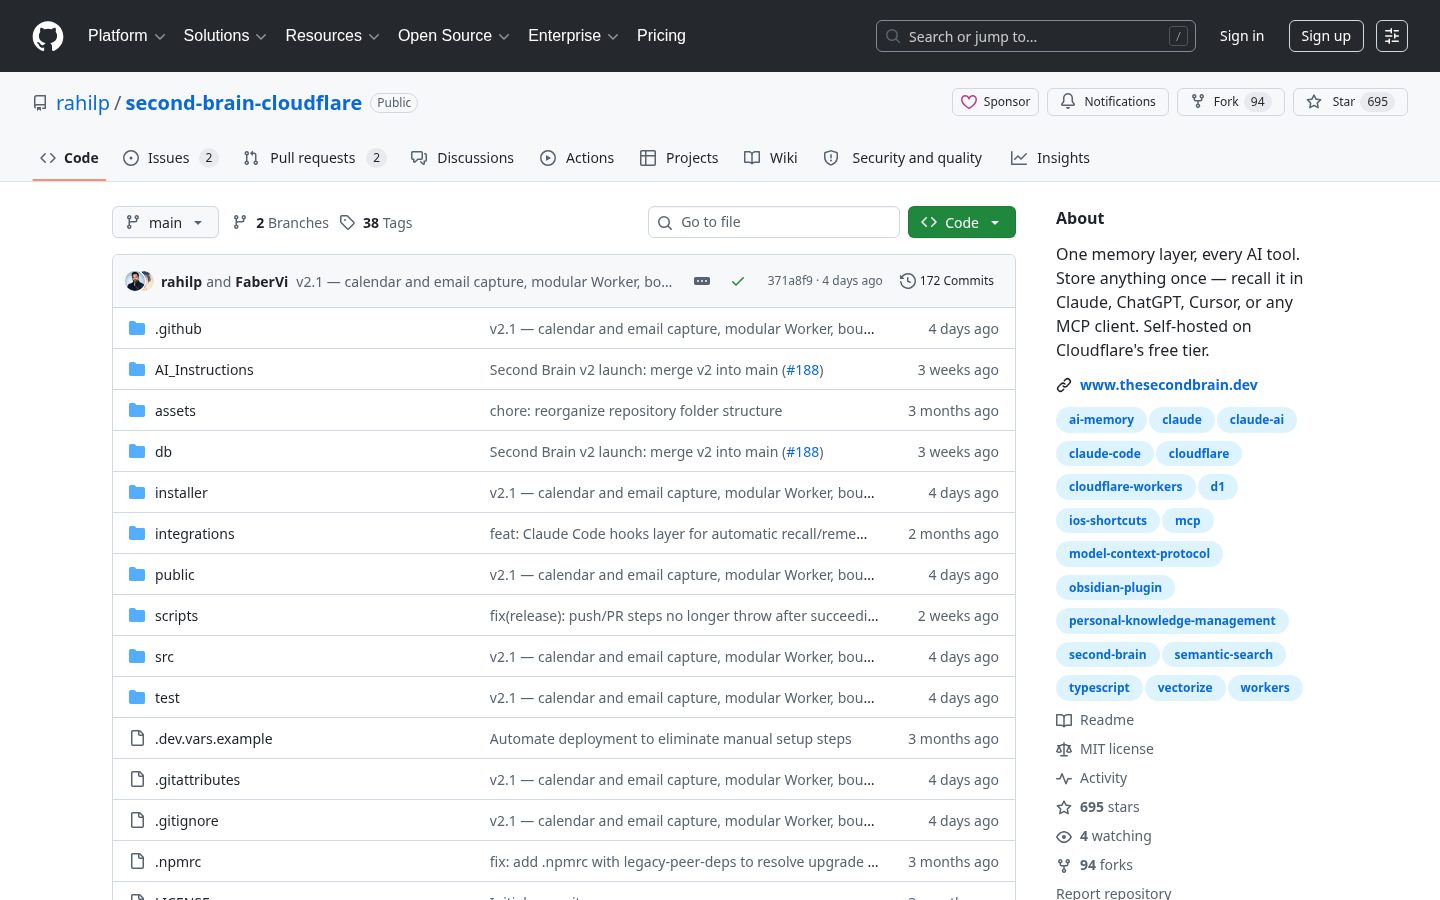This screenshot has height=900, width=1440.
Task: Open the www.thesecondbrain.dev website link
Action: click(1169, 385)
